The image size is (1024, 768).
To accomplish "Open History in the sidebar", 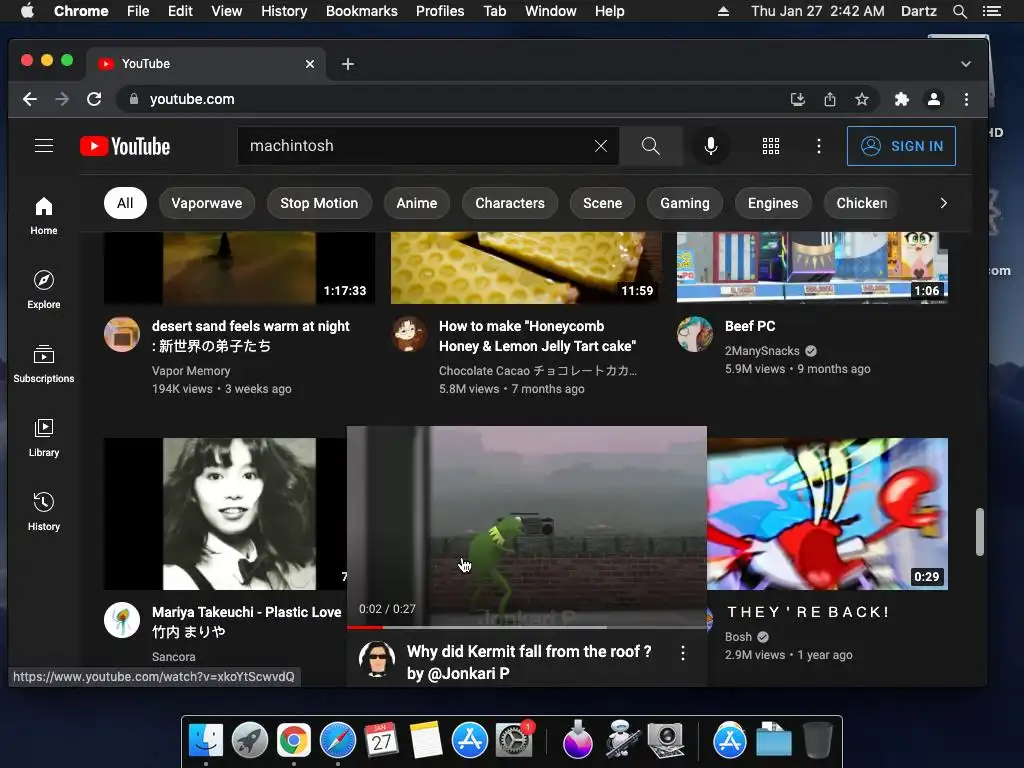I will coord(44,511).
